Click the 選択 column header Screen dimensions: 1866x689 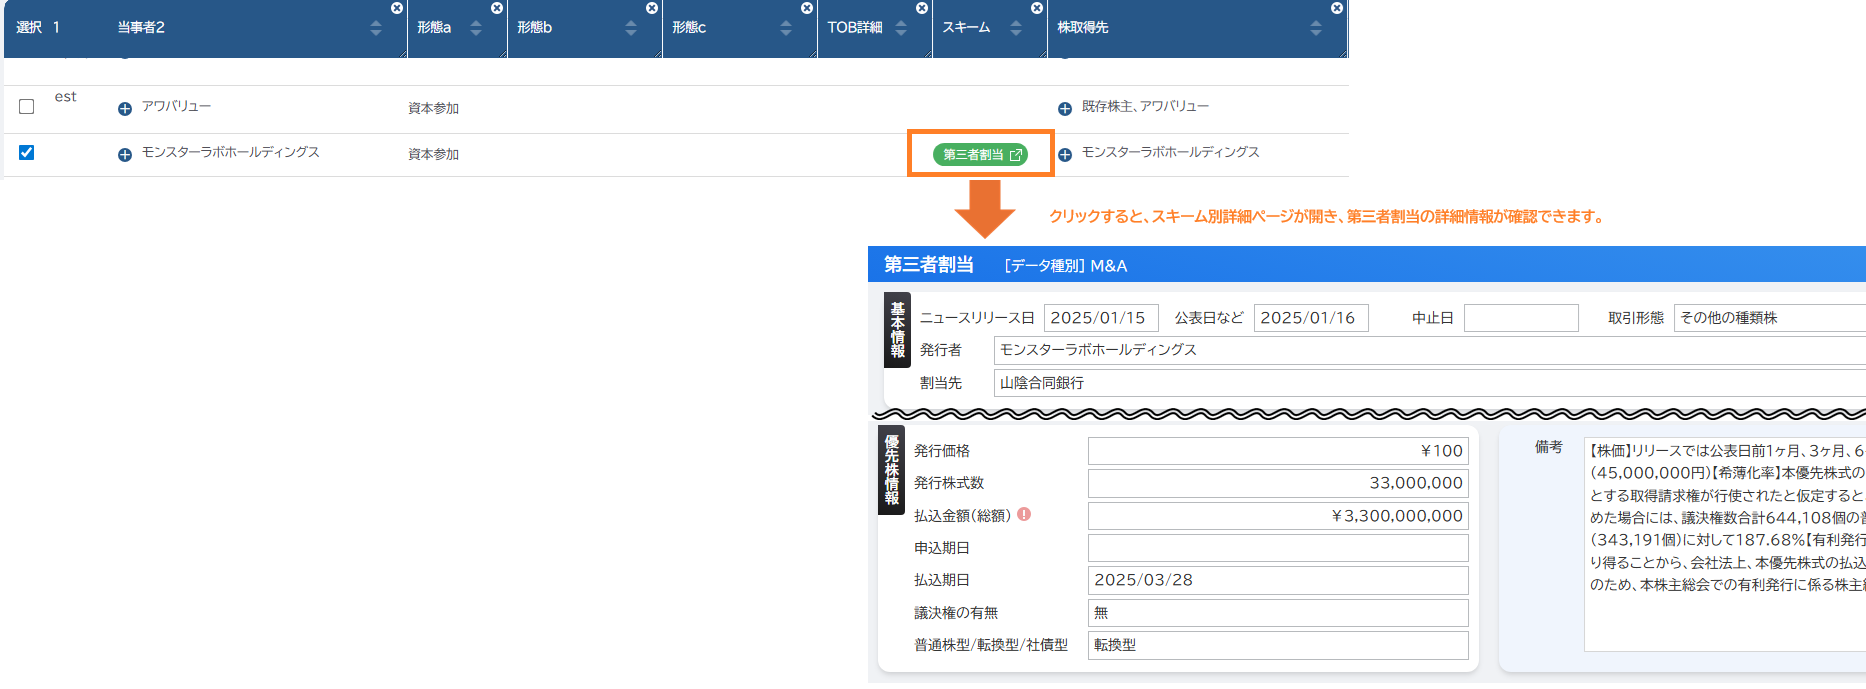coord(29,28)
